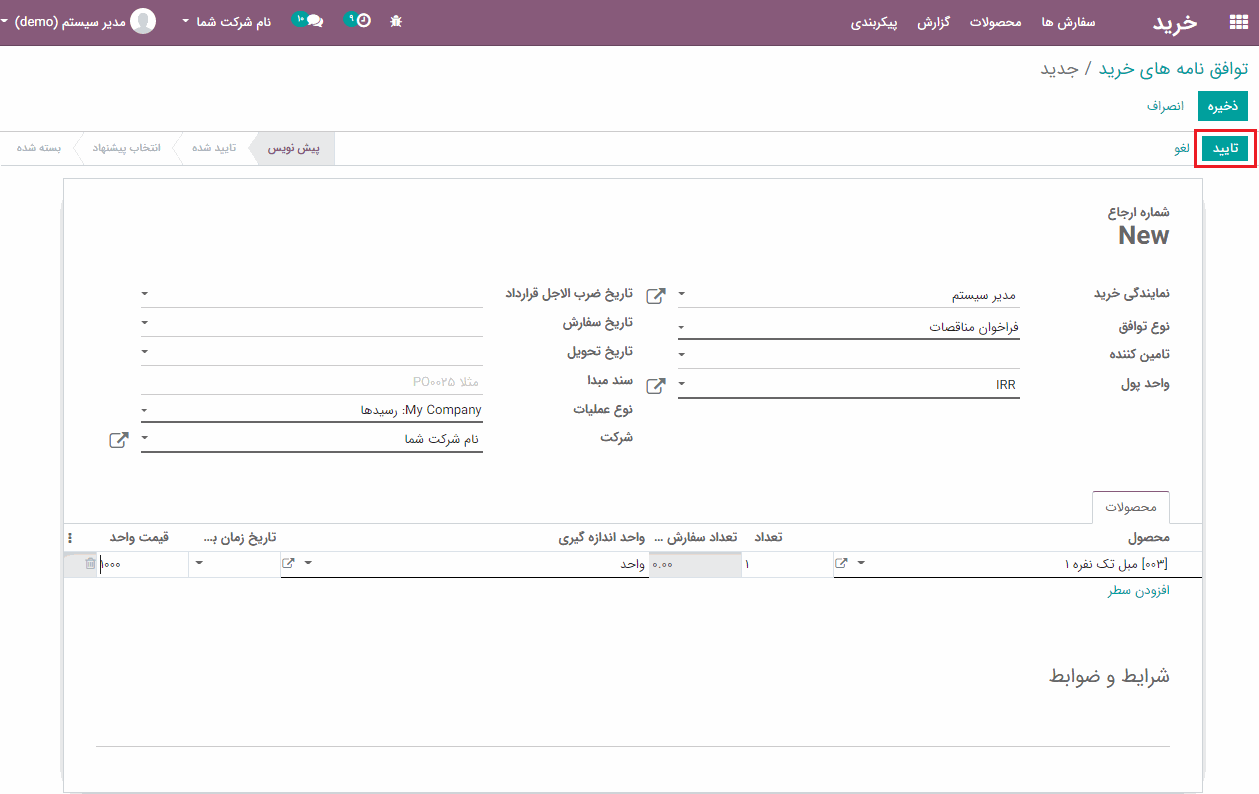Go to توافق نامه های خرید breadcrumb
Screen dimensions: 1259x794
tap(1173, 69)
